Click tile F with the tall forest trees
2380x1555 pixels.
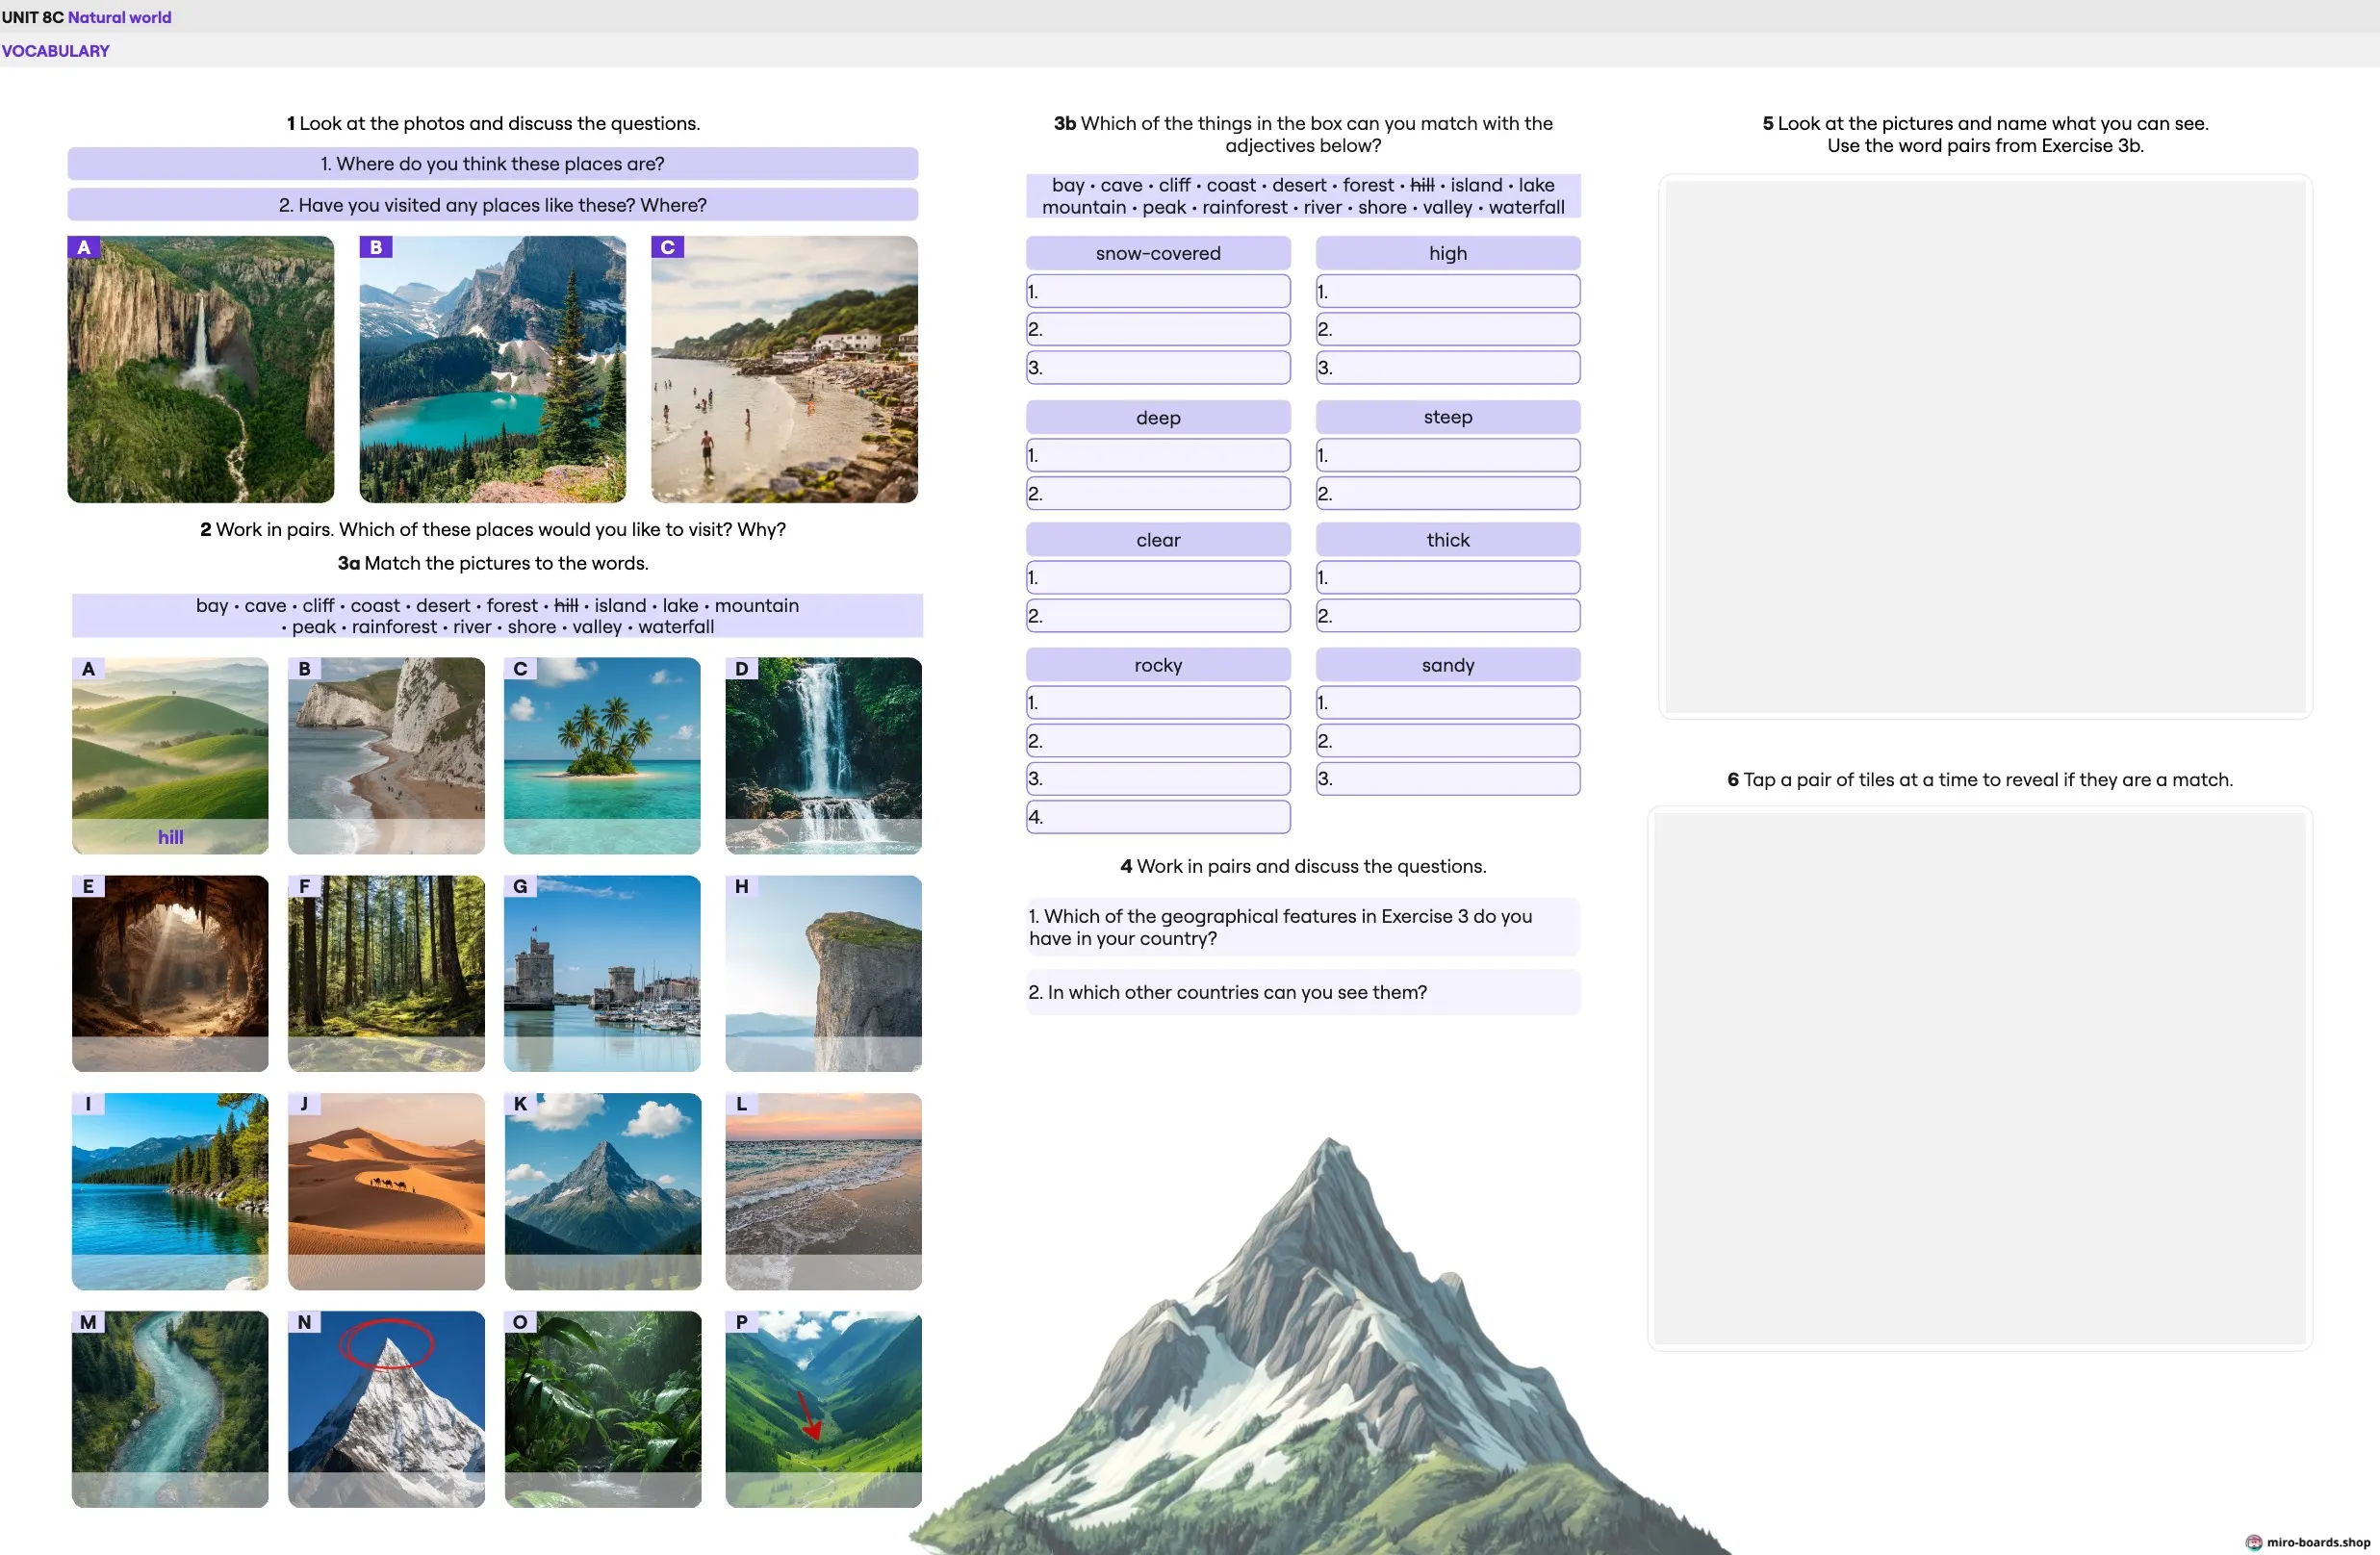point(386,973)
